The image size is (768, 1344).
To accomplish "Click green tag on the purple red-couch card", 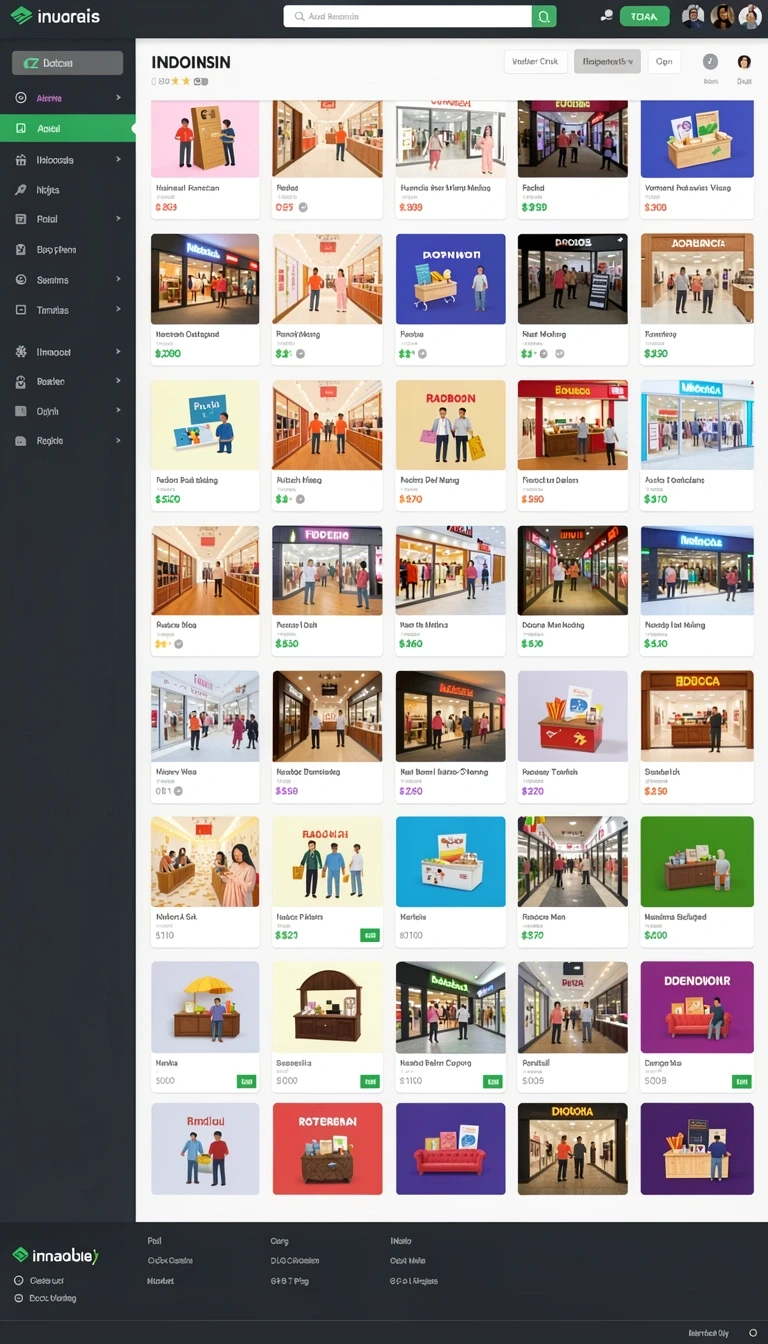I will tap(741, 1081).
